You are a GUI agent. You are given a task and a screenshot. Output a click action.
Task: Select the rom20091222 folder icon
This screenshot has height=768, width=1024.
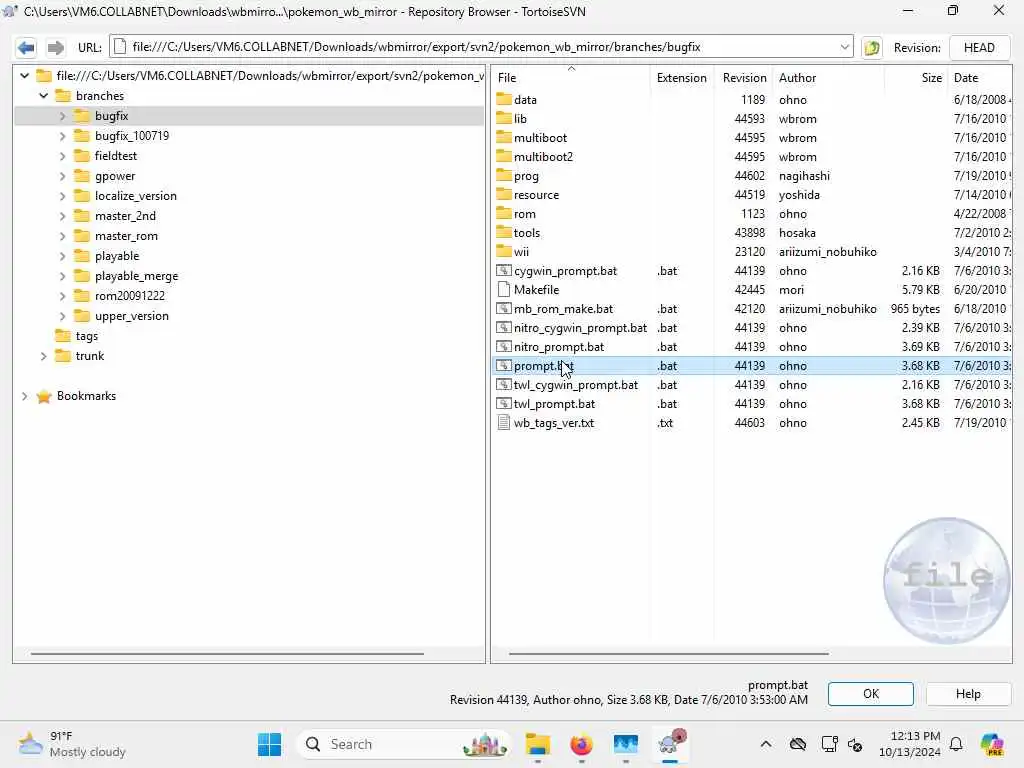coord(82,296)
